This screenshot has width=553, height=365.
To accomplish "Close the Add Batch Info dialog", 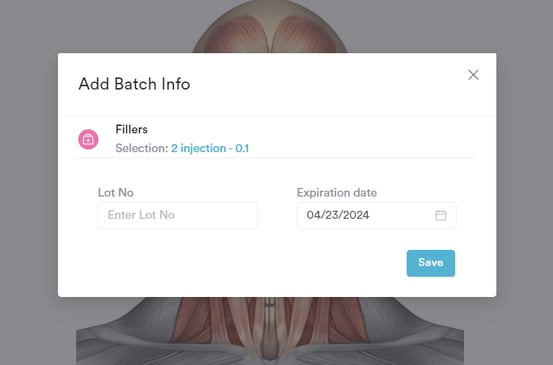I will (473, 75).
